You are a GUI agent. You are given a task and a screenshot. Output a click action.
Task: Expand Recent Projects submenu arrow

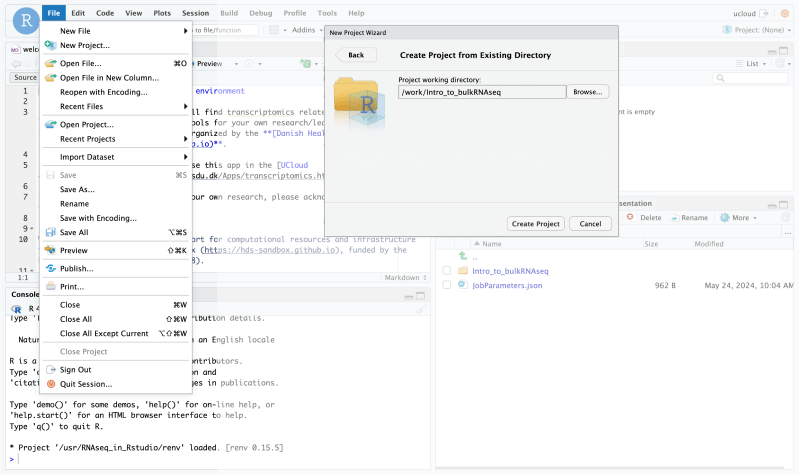pyautogui.click(x=185, y=139)
